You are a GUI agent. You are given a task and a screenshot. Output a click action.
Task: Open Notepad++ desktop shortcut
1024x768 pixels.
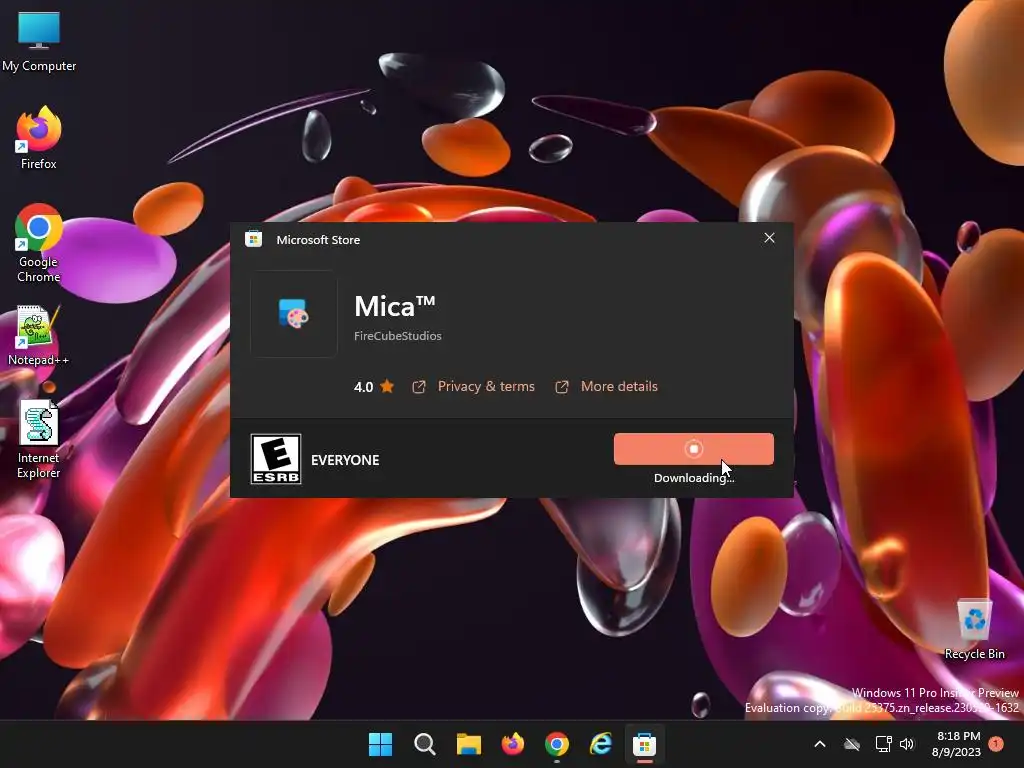click(x=39, y=335)
